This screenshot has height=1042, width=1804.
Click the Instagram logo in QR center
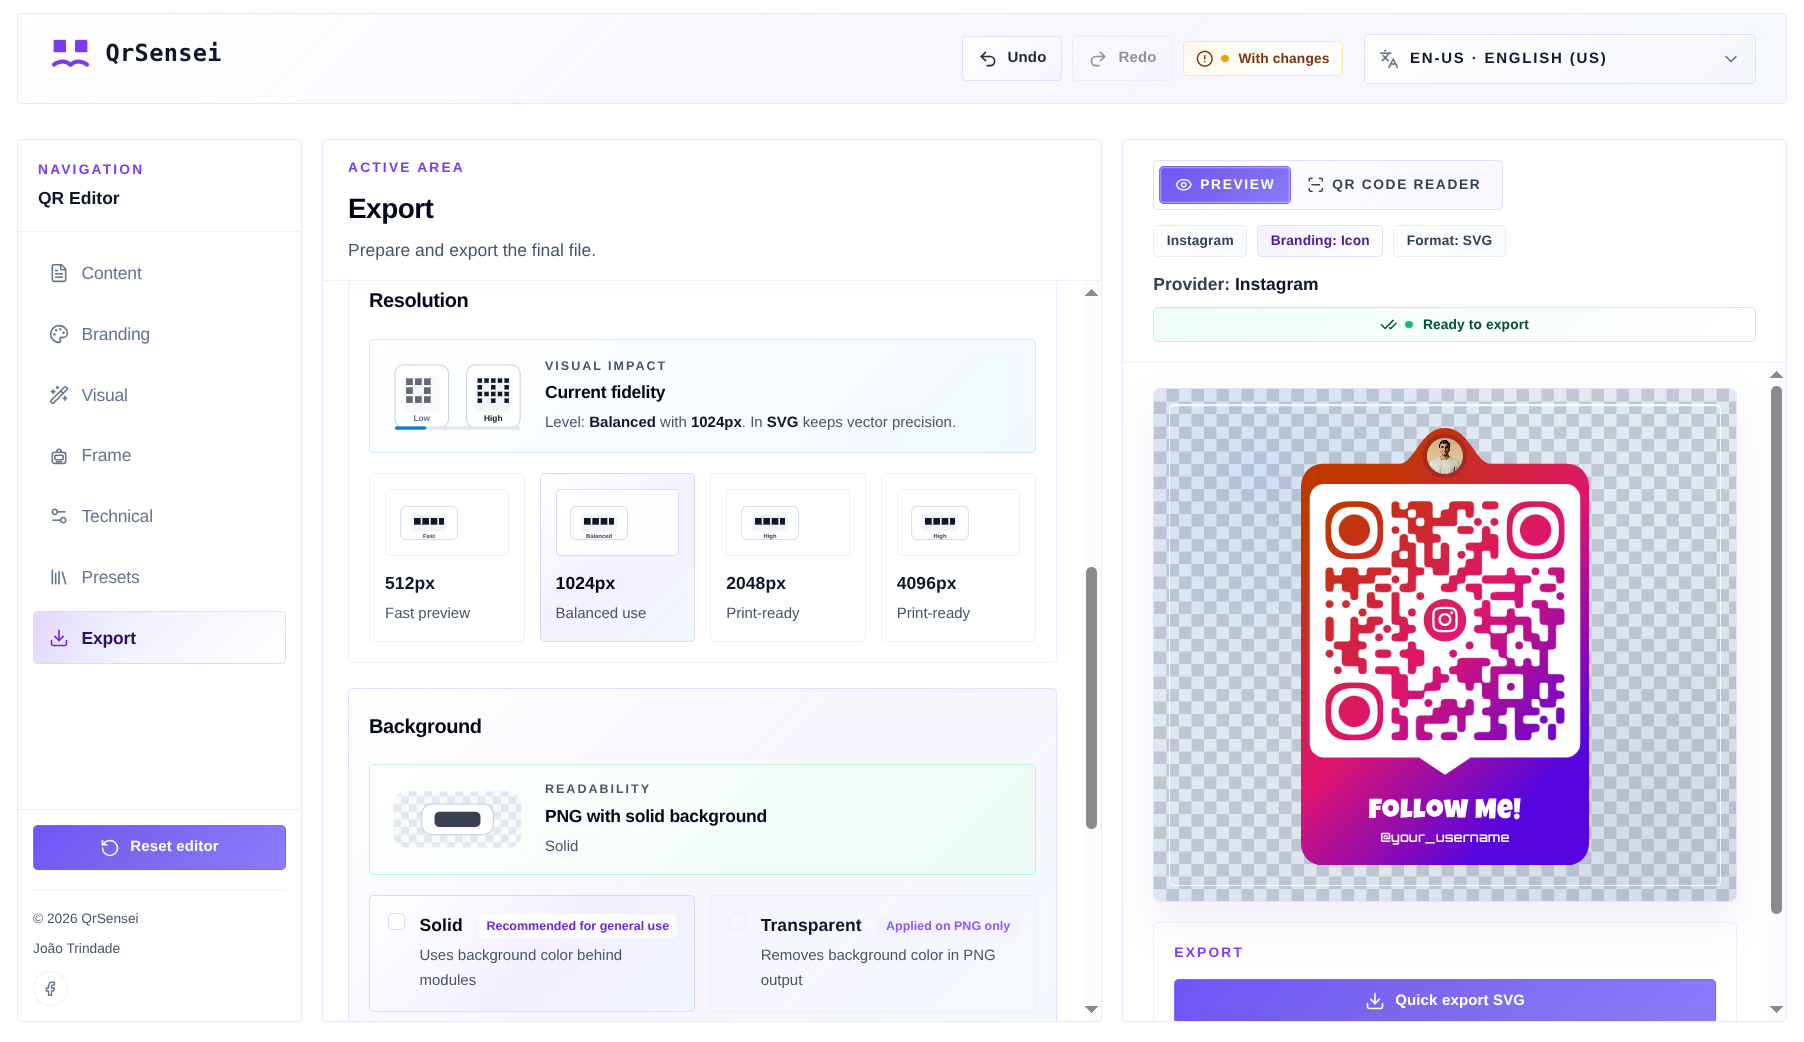coord(1445,620)
